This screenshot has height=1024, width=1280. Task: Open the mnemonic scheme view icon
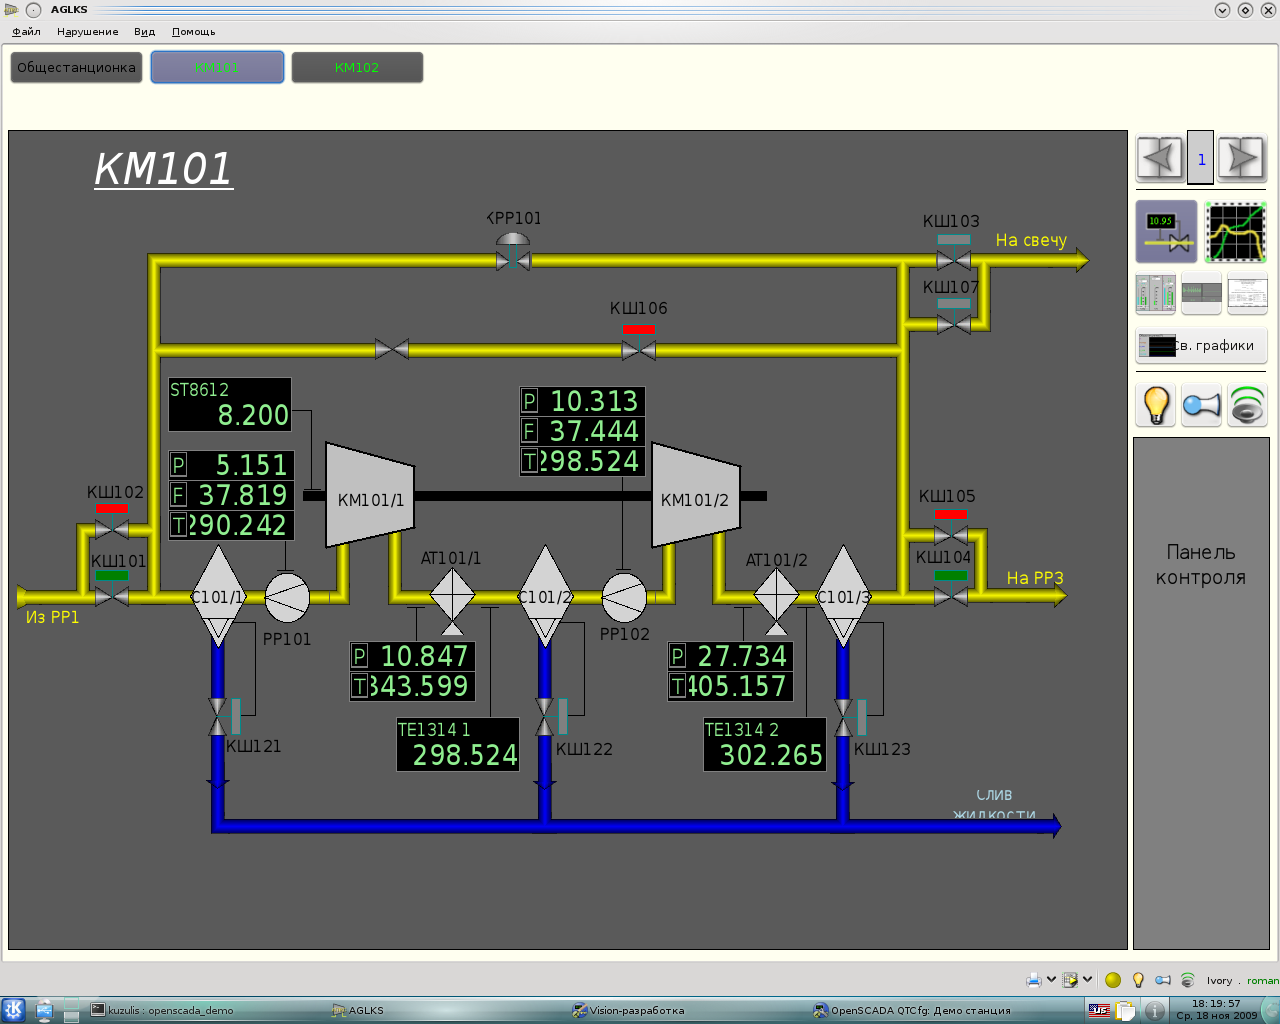[1165, 231]
